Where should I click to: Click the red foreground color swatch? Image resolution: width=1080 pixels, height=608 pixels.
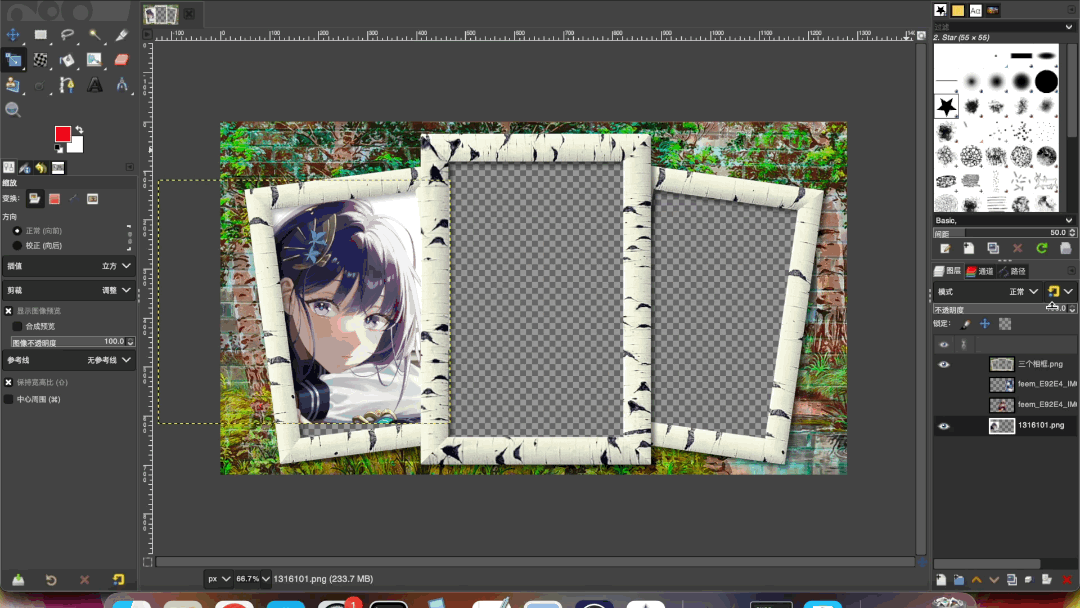click(63, 134)
